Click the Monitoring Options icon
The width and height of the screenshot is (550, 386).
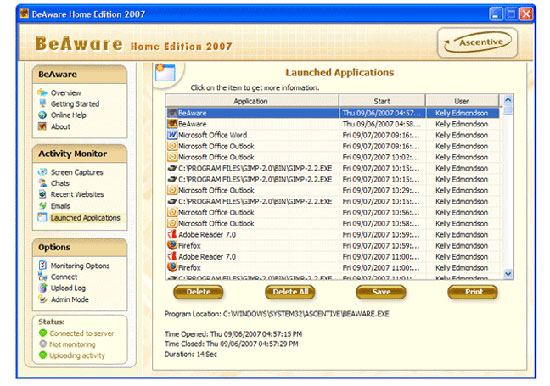coord(42,265)
